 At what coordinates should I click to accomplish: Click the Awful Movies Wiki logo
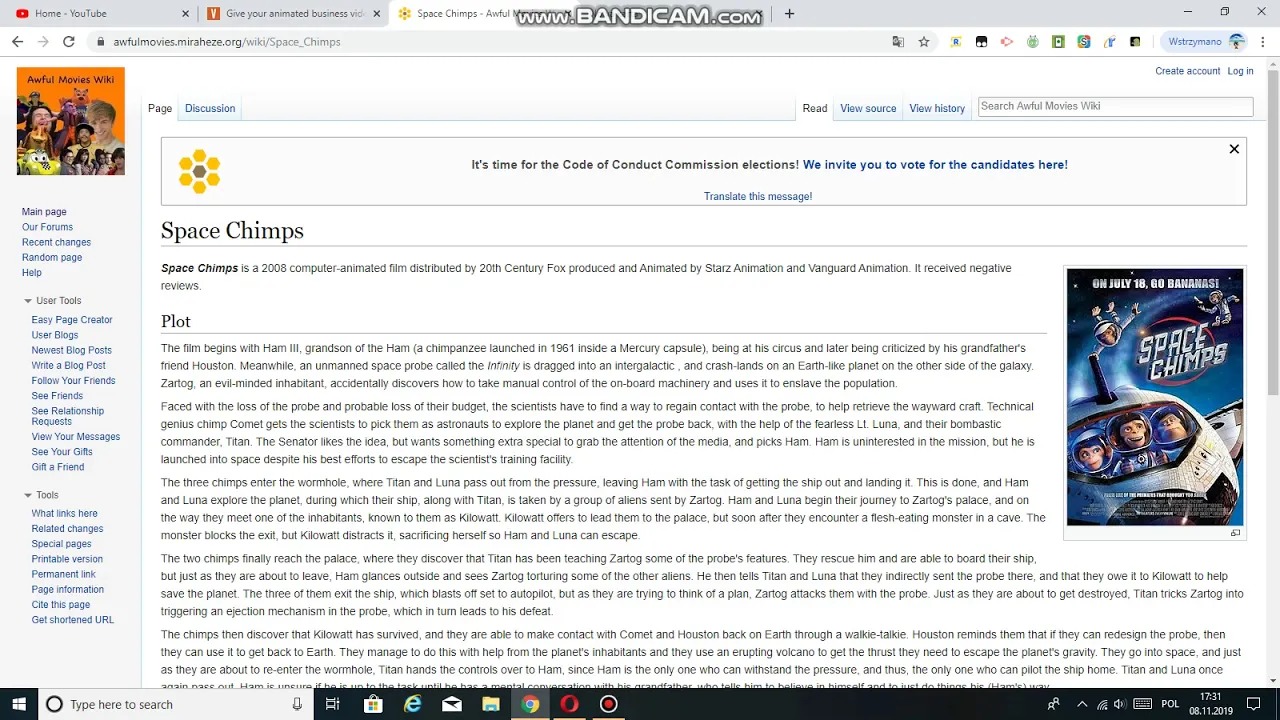click(x=71, y=121)
